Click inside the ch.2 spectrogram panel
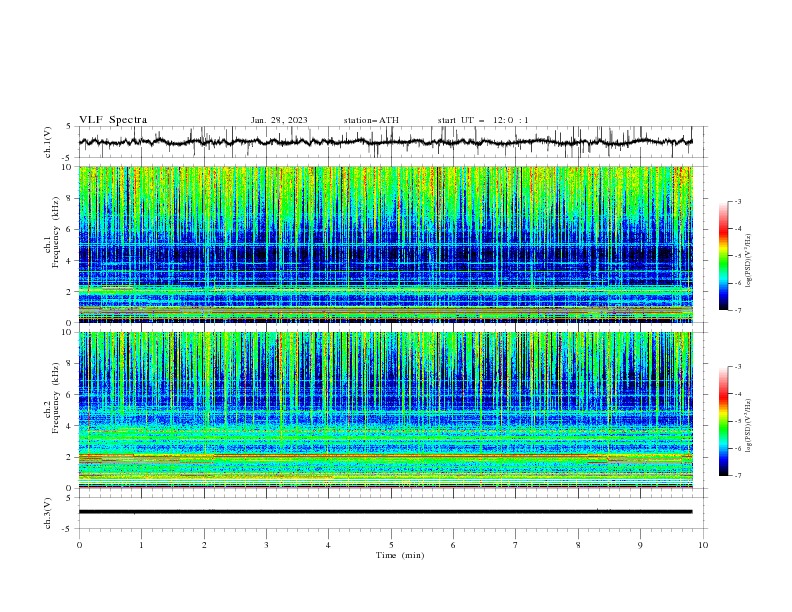The height and width of the screenshot is (612, 792). click(385, 410)
